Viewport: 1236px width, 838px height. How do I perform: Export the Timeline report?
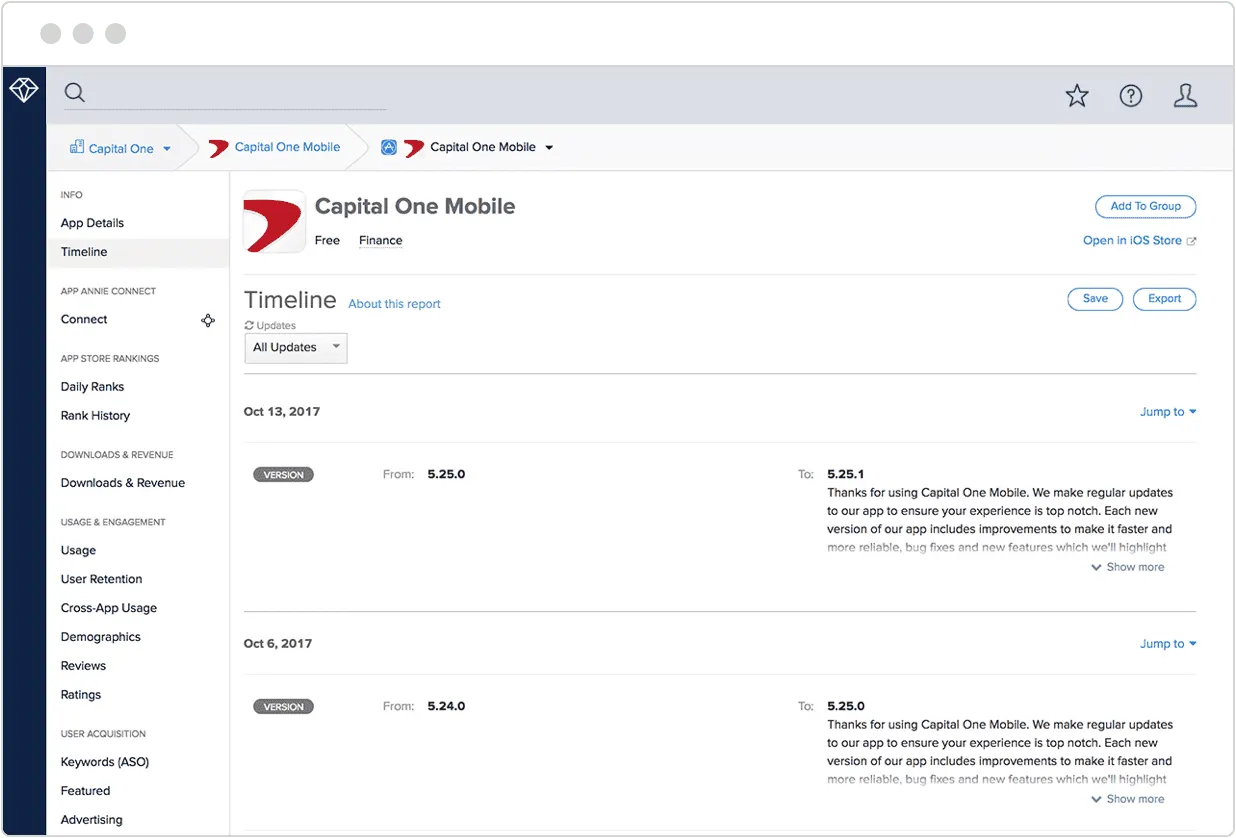[x=1164, y=299]
